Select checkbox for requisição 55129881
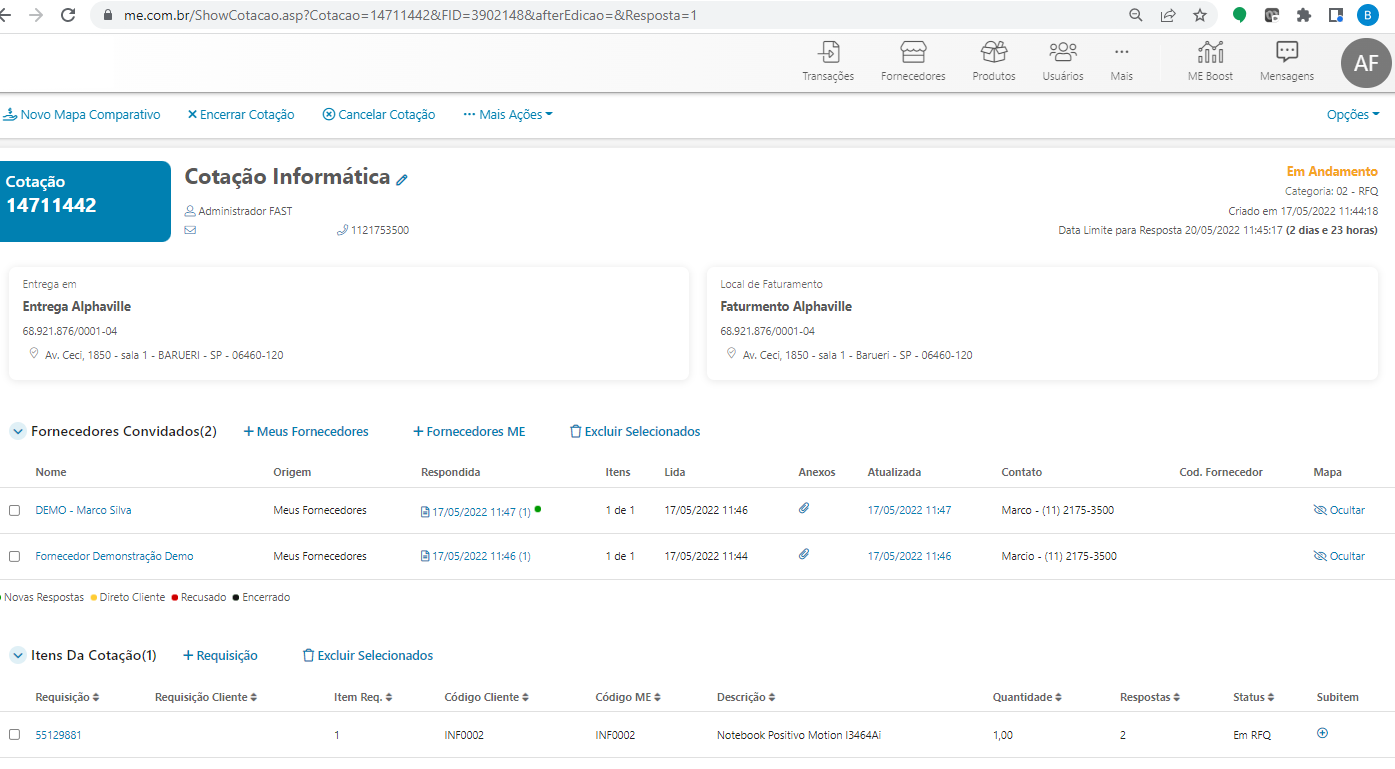This screenshot has height=769, width=1395. [x=14, y=734]
